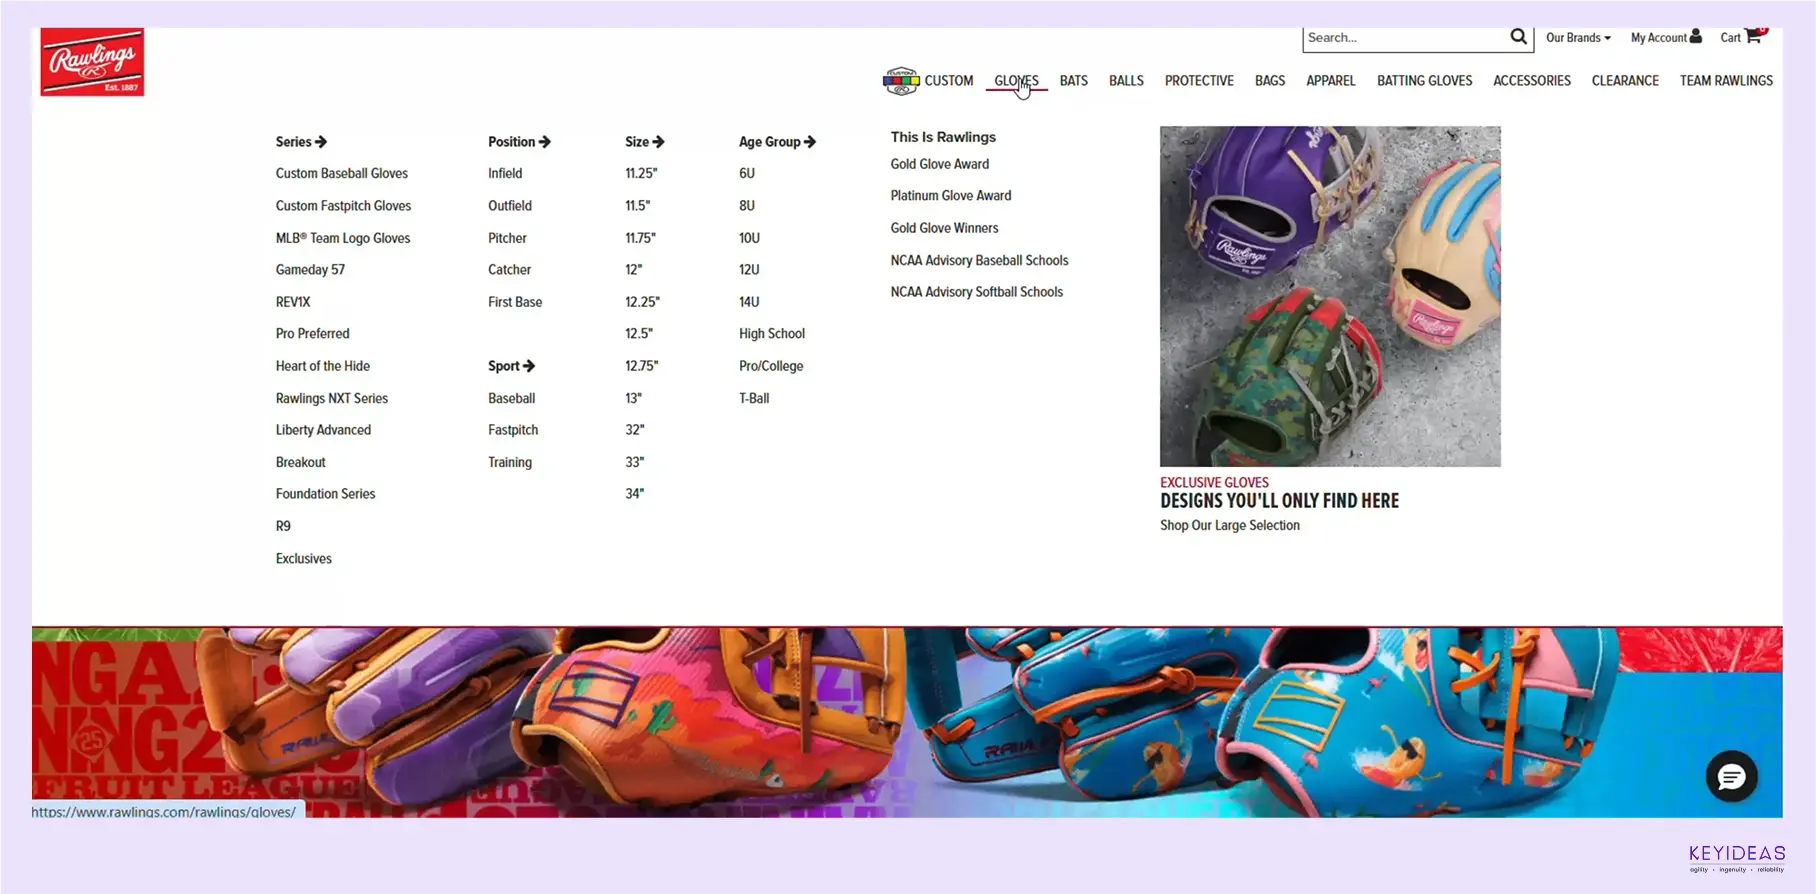This screenshot has height=894, width=1816.
Task: Filter gloves by Outfield position
Action: [509, 206]
